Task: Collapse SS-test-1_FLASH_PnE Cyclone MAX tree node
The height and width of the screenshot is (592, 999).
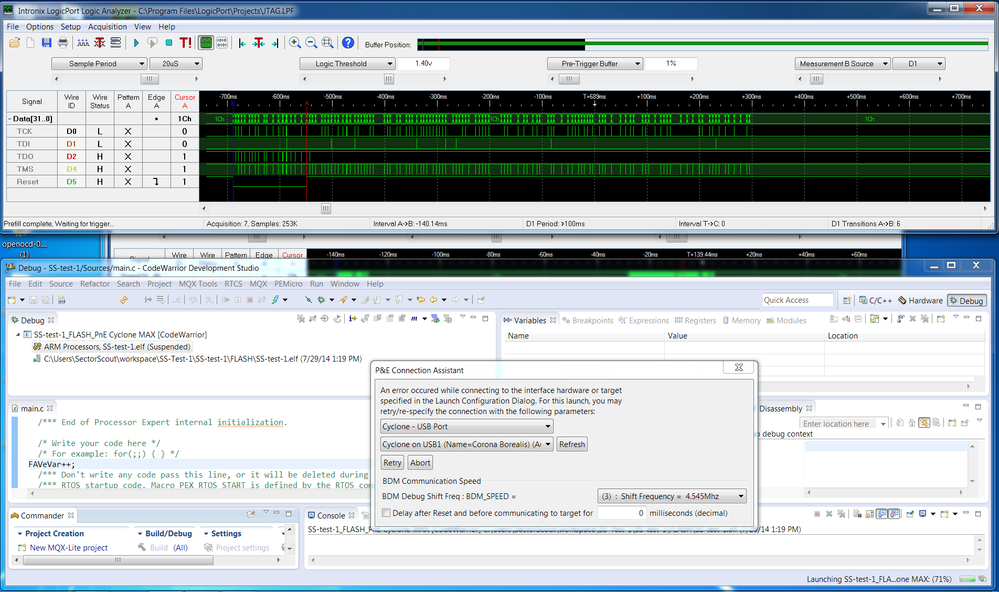Action: pos(18,335)
